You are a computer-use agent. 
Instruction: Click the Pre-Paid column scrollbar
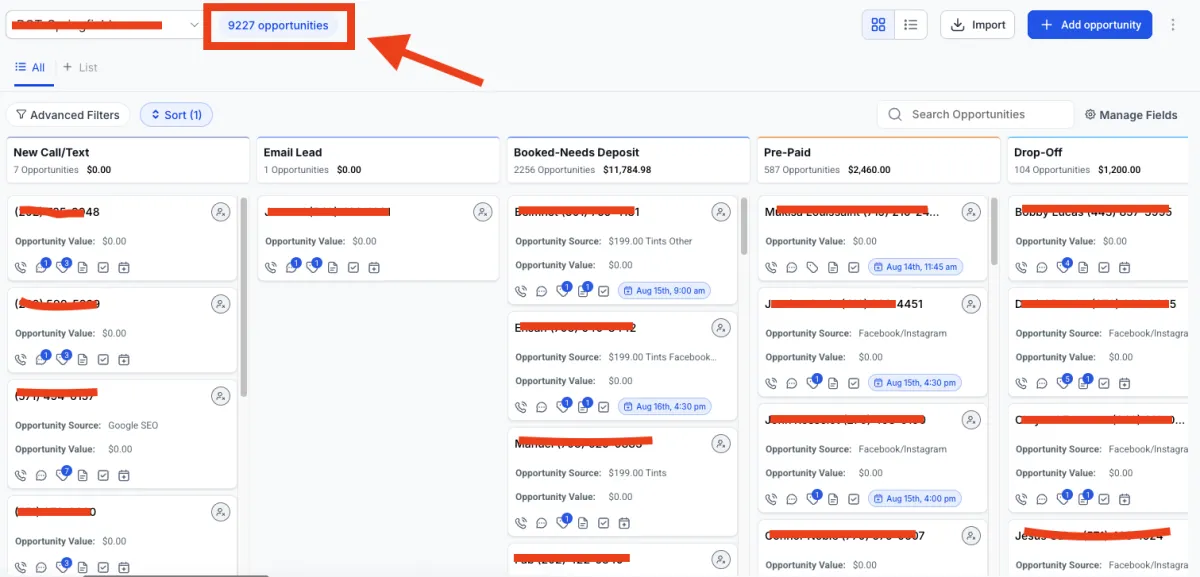993,230
